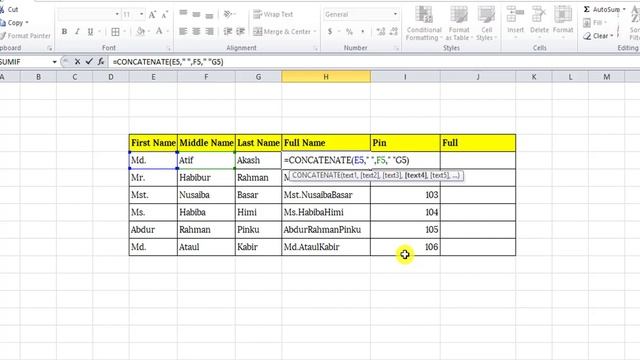640x360 pixels.
Task: Click the Copy command
Action: tap(14, 22)
